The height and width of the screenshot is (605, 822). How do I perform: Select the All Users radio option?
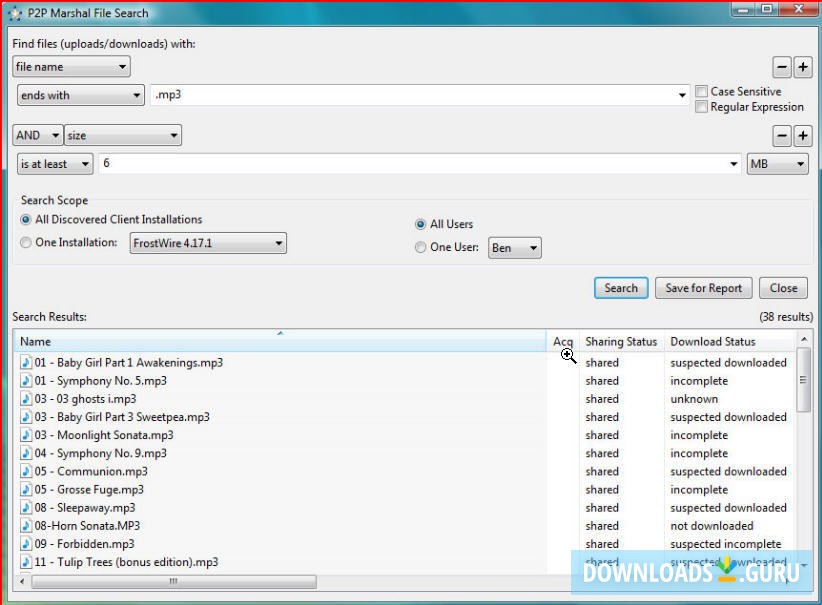[420, 224]
